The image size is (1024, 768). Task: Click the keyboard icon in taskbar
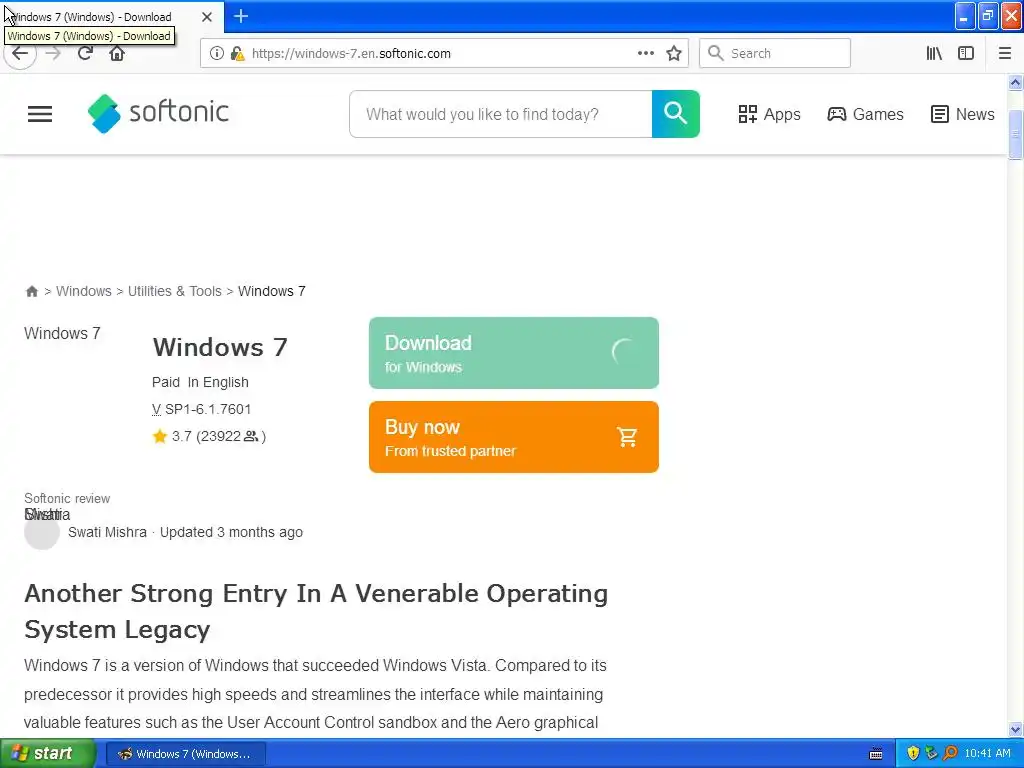click(876, 754)
